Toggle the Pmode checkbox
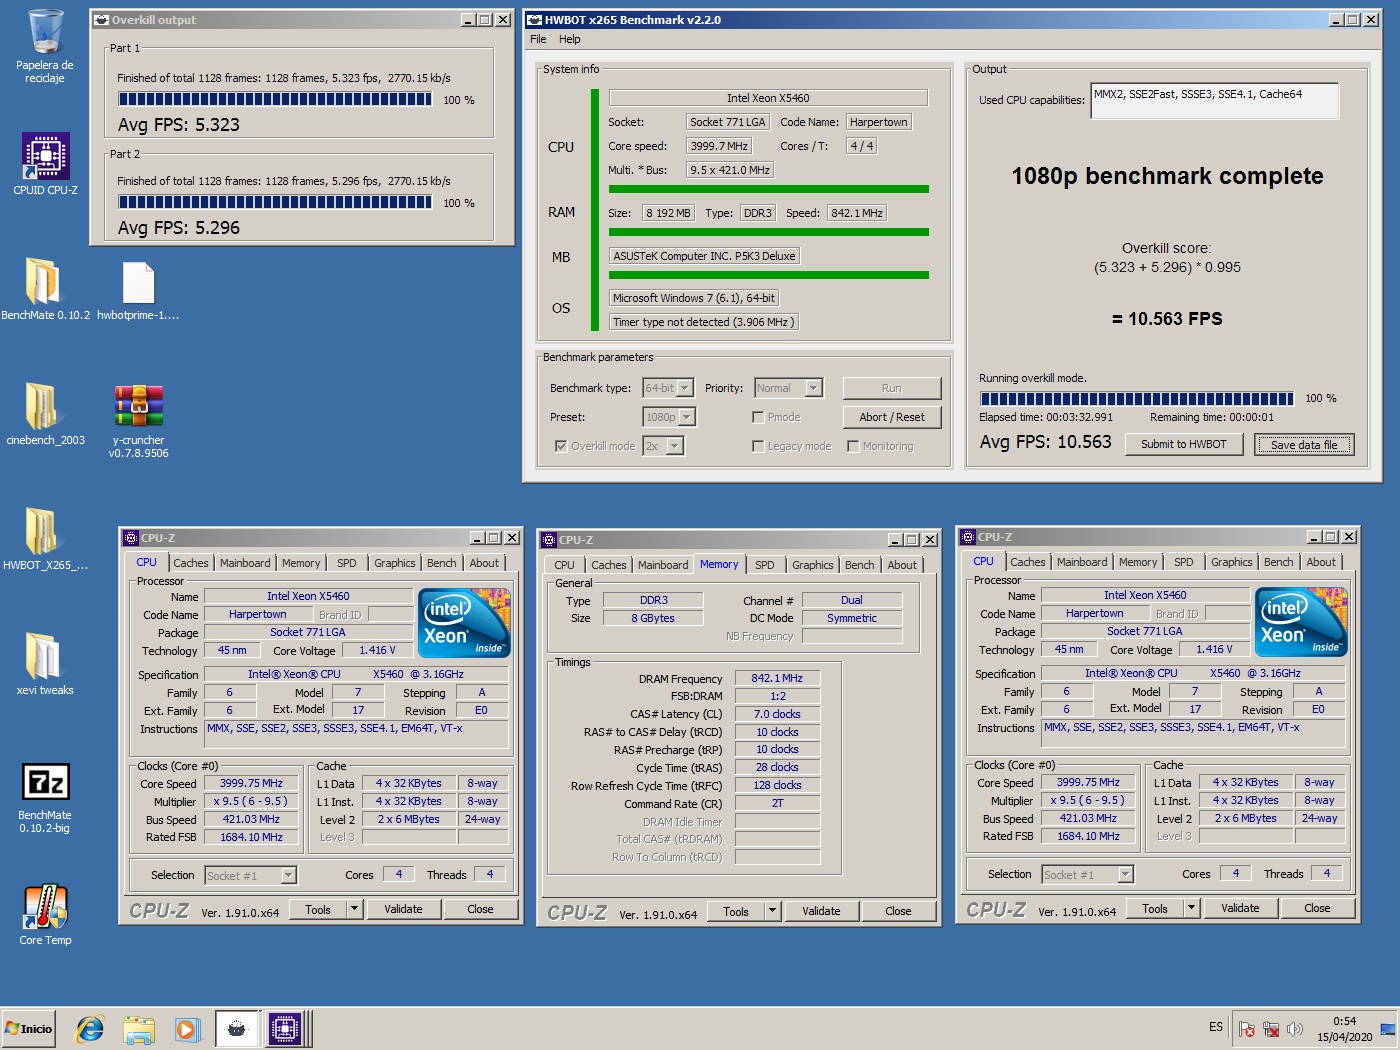Image resolution: width=1400 pixels, height=1050 pixels. [758, 417]
